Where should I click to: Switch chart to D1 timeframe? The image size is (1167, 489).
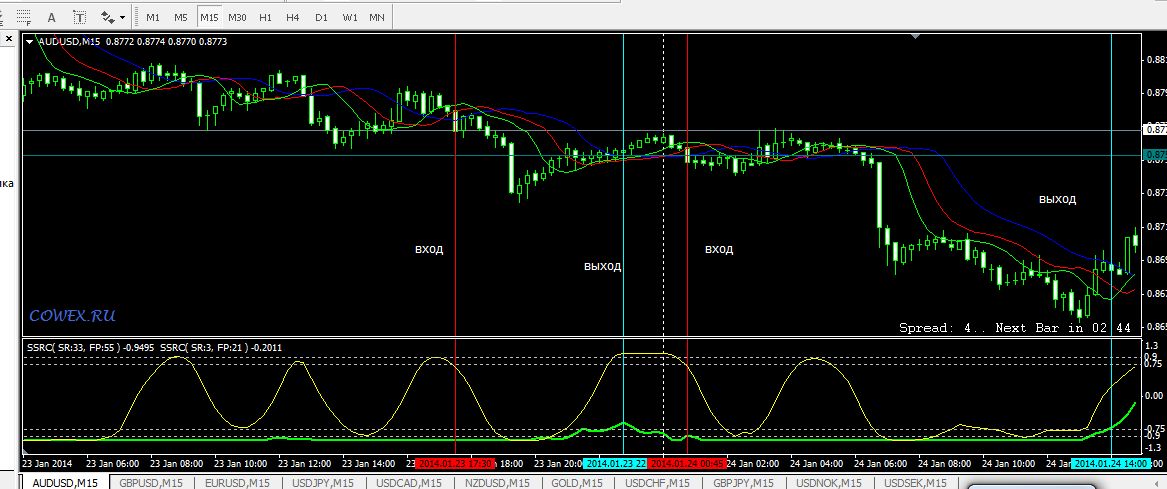point(321,17)
